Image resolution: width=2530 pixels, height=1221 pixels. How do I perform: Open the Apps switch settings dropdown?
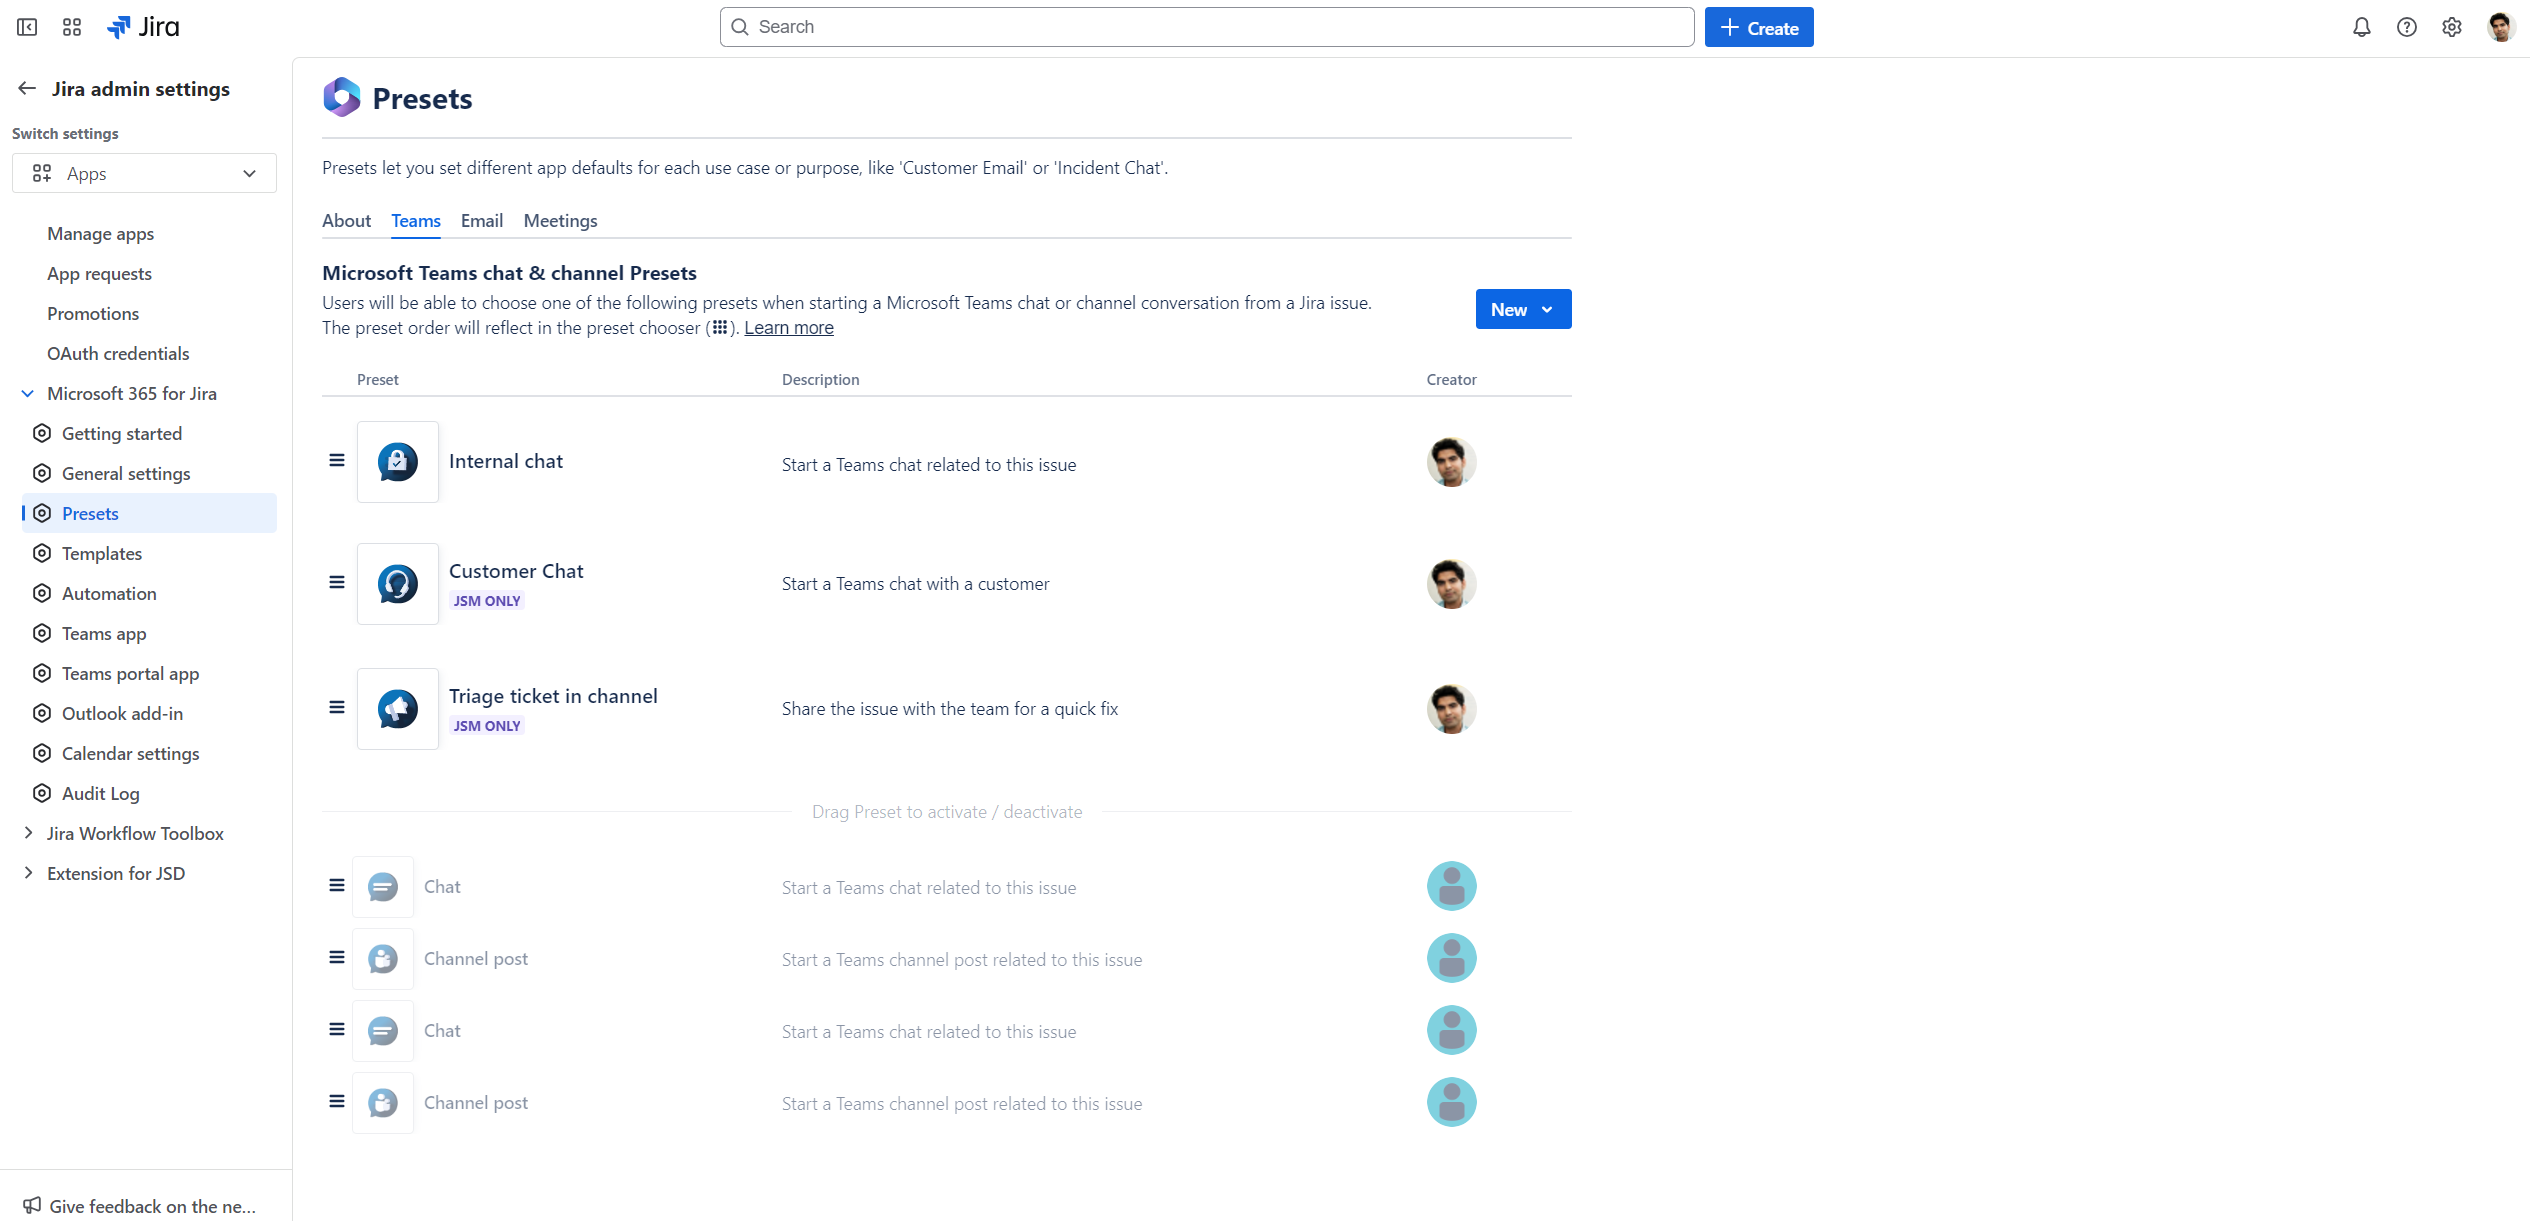click(144, 173)
